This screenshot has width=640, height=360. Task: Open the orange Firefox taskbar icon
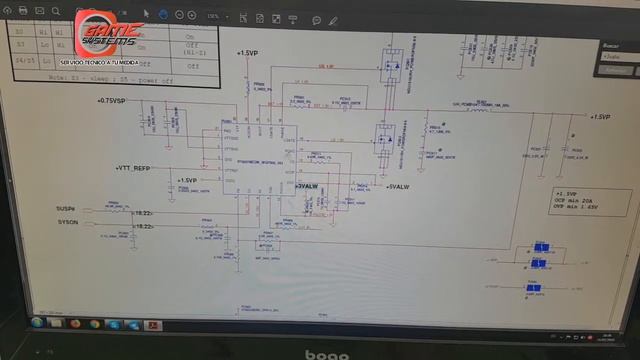75,324
